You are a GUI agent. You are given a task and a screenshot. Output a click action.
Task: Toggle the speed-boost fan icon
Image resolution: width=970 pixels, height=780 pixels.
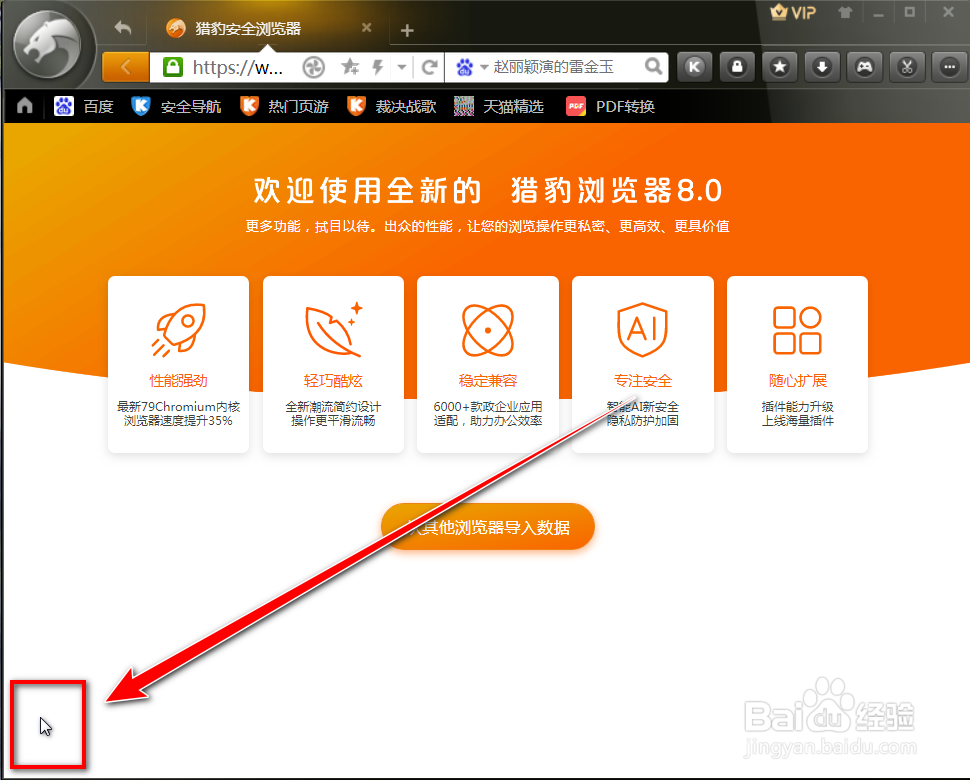click(x=312, y=66)
